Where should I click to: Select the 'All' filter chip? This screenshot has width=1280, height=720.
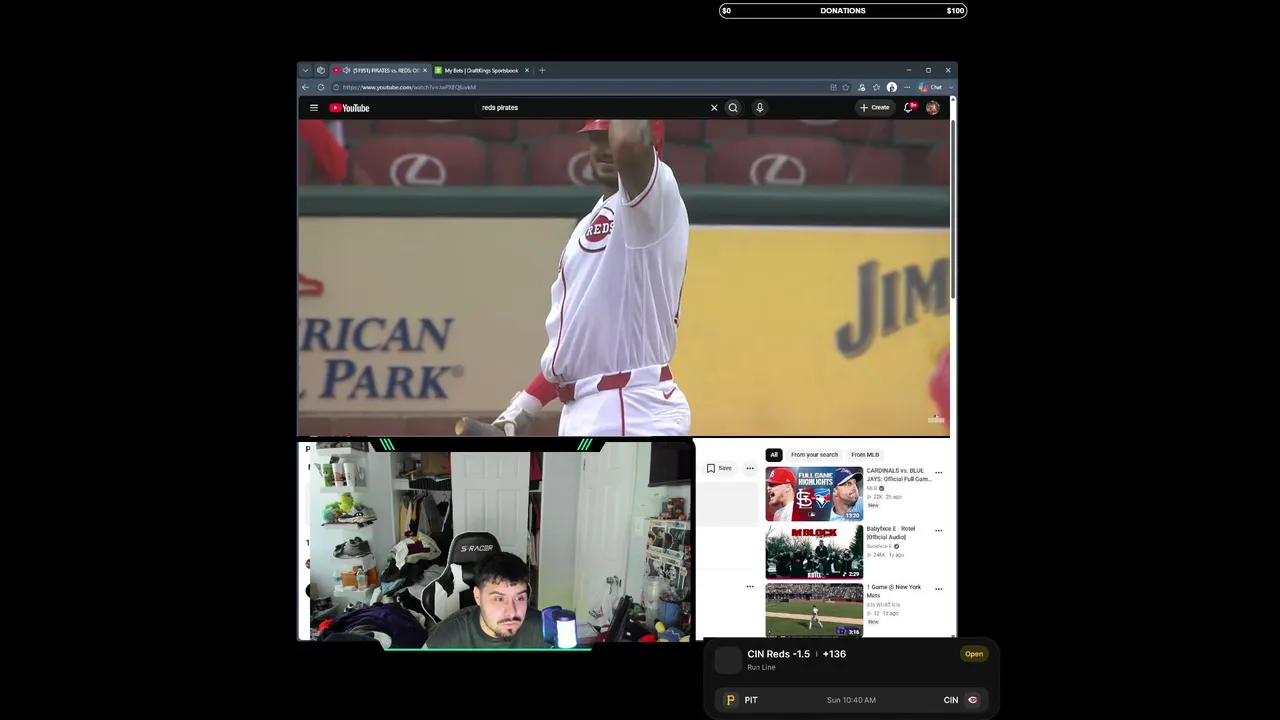point(773,455)
